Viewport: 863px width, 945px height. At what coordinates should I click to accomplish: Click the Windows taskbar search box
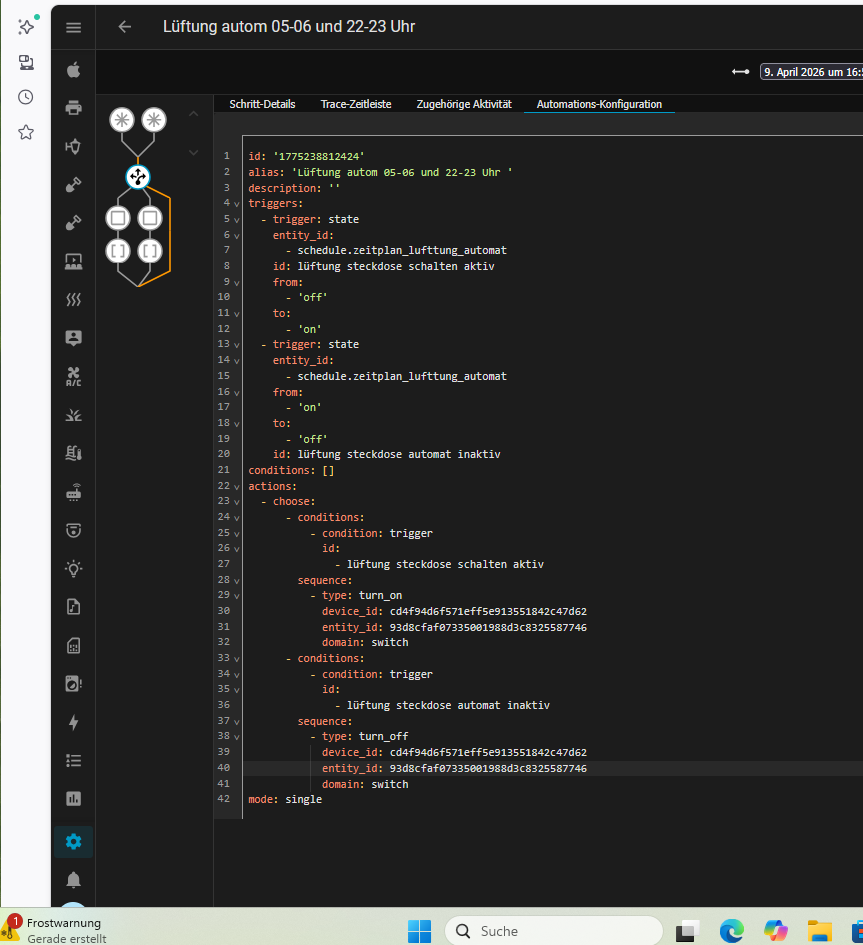553,930
